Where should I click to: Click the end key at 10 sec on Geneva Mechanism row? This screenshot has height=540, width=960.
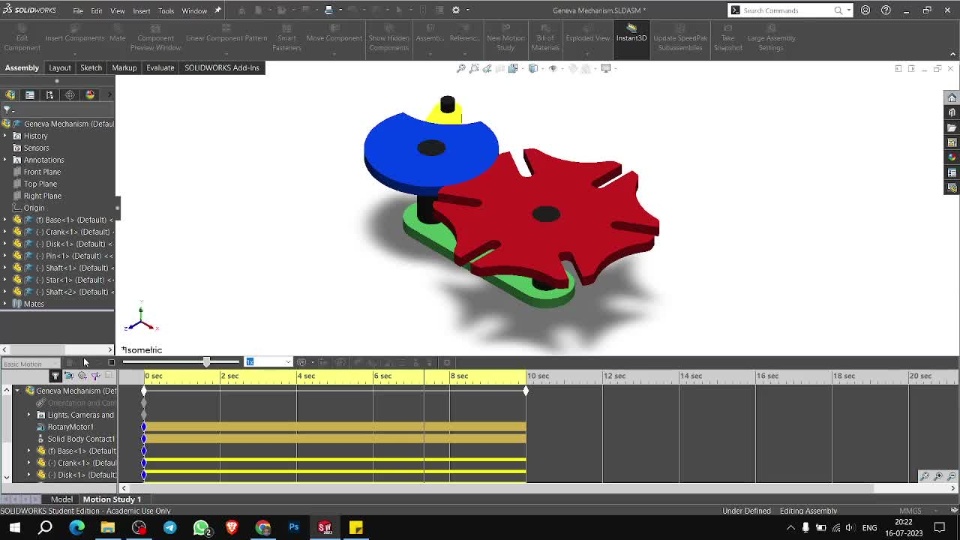[526, 391]
